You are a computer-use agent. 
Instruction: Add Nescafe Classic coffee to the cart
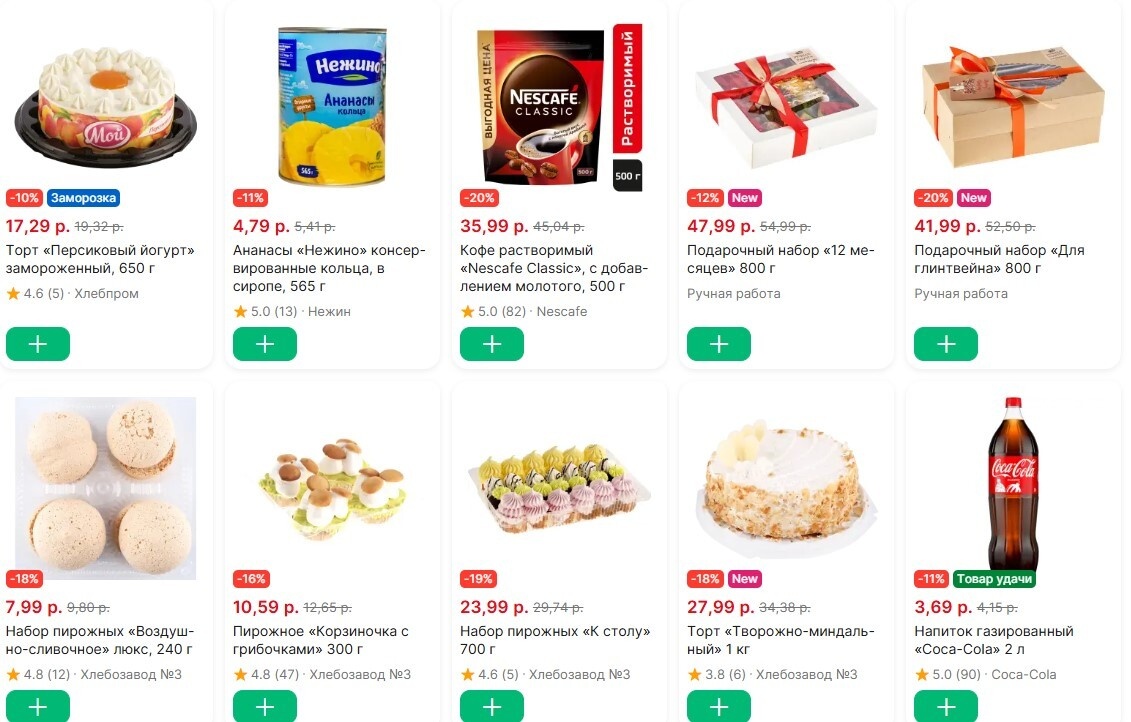click(x=492, y=344)
